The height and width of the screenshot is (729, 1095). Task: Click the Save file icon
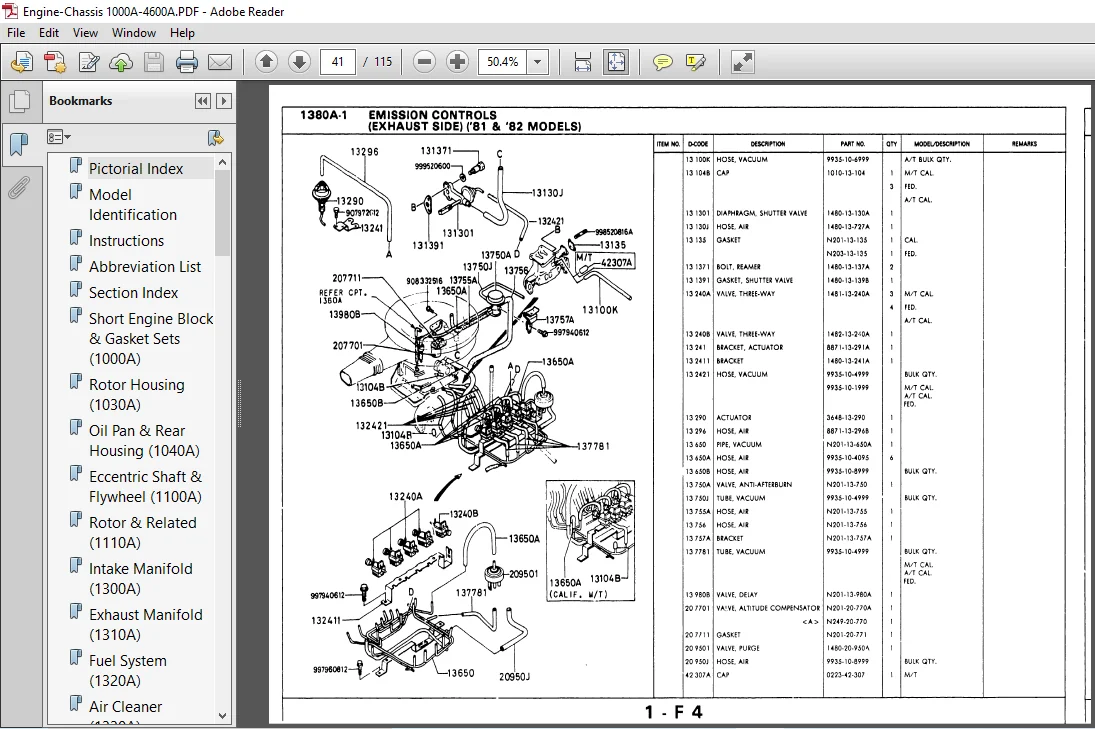[x=154, y=62]
